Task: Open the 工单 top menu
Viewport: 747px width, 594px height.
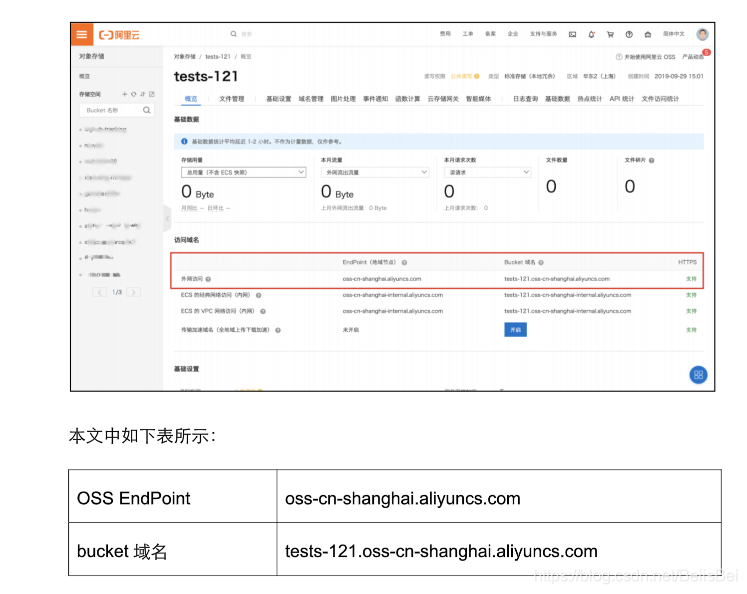Action: point(467,34)
